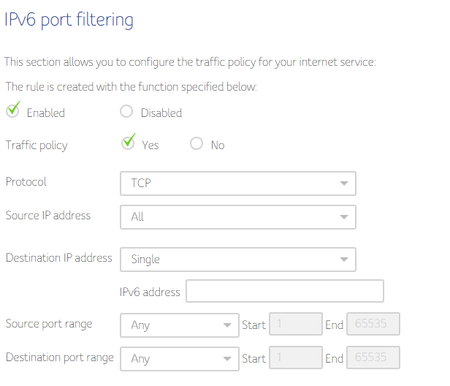
Task: Click the IPv6 port filtering heading
Action: pyautogui.click(x=69, y=20)
